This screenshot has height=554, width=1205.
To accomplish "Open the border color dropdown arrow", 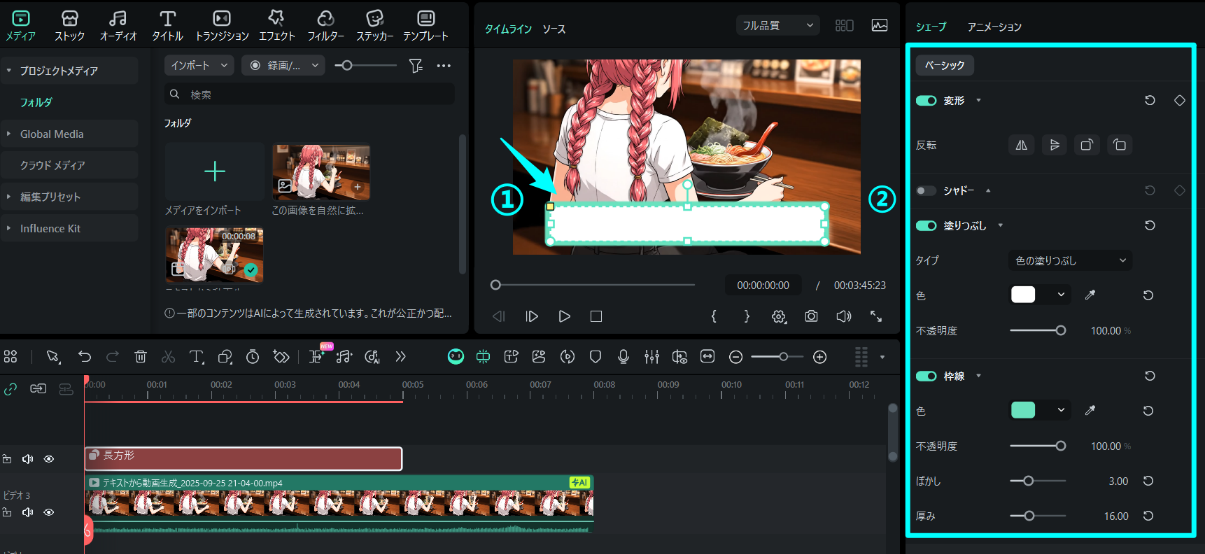I will pyautogui.click(x=1059, y=411).
